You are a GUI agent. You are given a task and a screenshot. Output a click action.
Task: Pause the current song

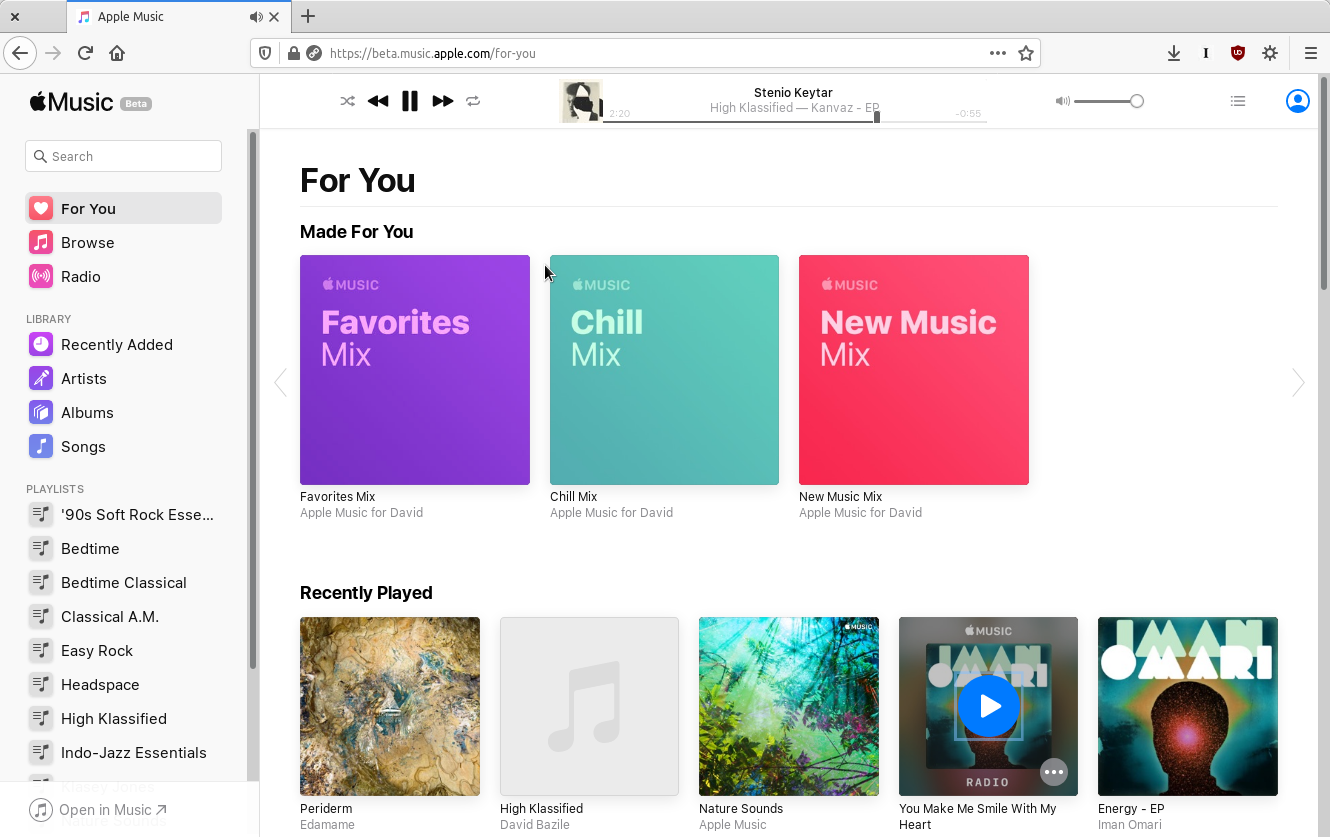(410, 101)
